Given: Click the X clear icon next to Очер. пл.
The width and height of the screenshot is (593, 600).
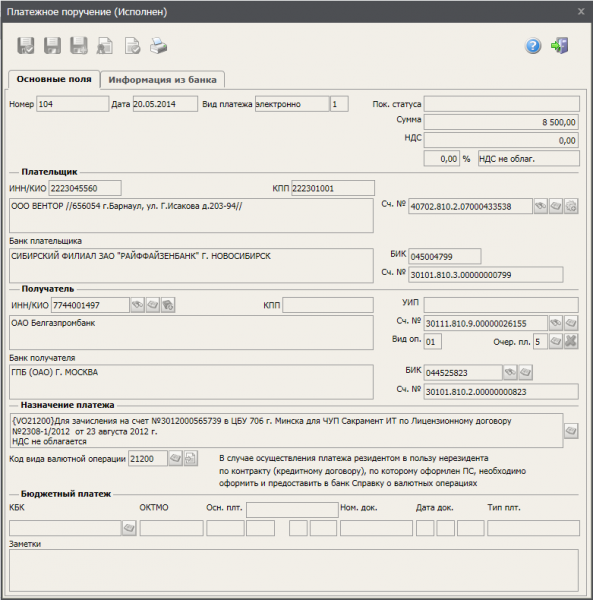Looking at the screenshot, I should coord(571,341).
